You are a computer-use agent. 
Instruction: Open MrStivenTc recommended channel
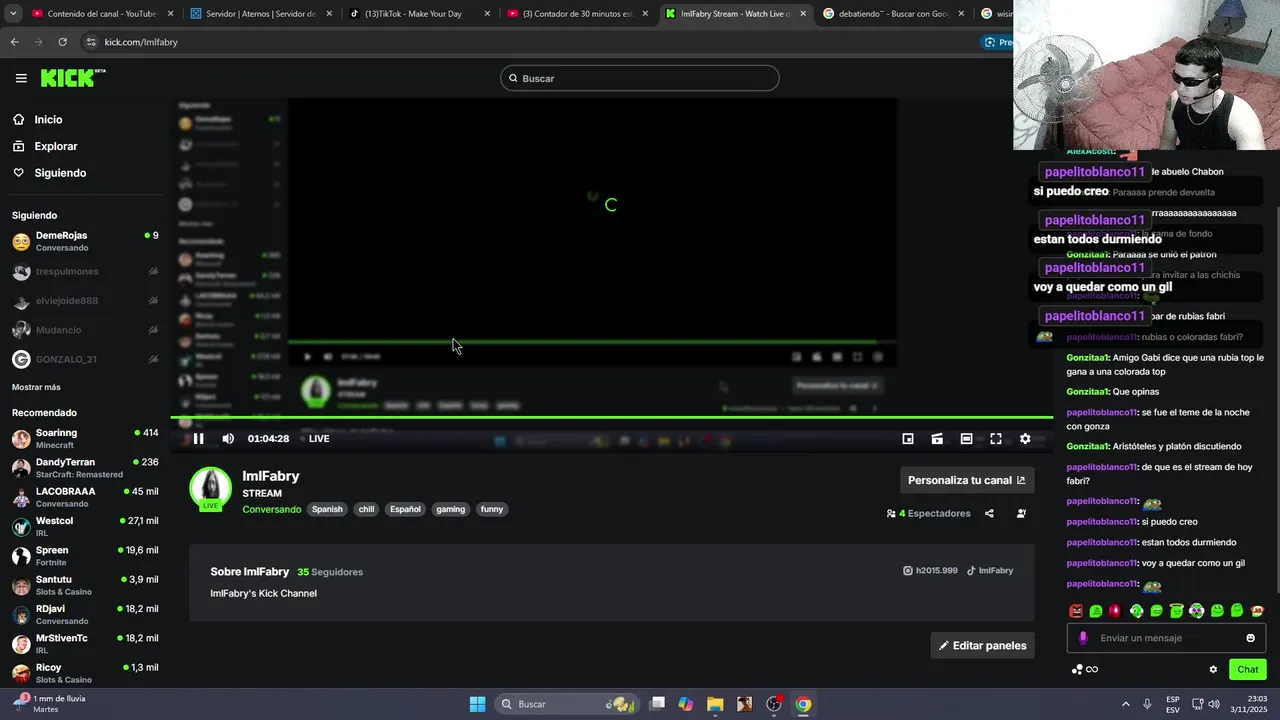pos(85,643)
